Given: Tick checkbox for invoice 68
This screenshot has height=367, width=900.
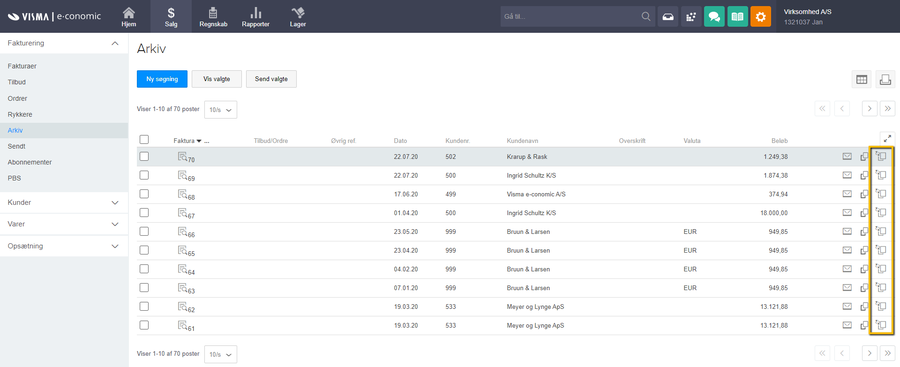Looking at the screenshot, I should click(x=144, y=194).
